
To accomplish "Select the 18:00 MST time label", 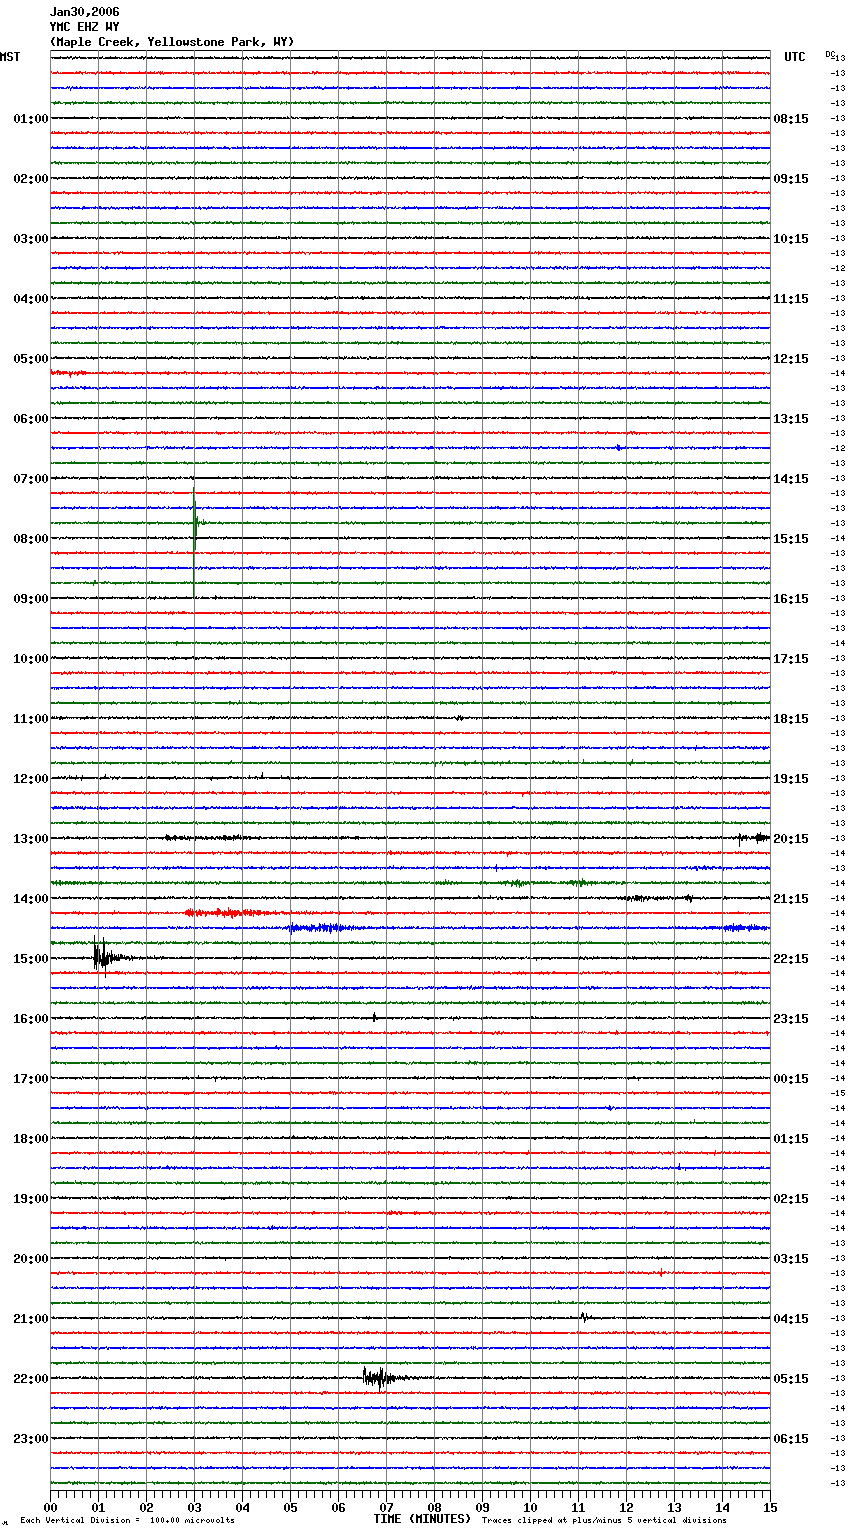I will tap(31, 1139).
